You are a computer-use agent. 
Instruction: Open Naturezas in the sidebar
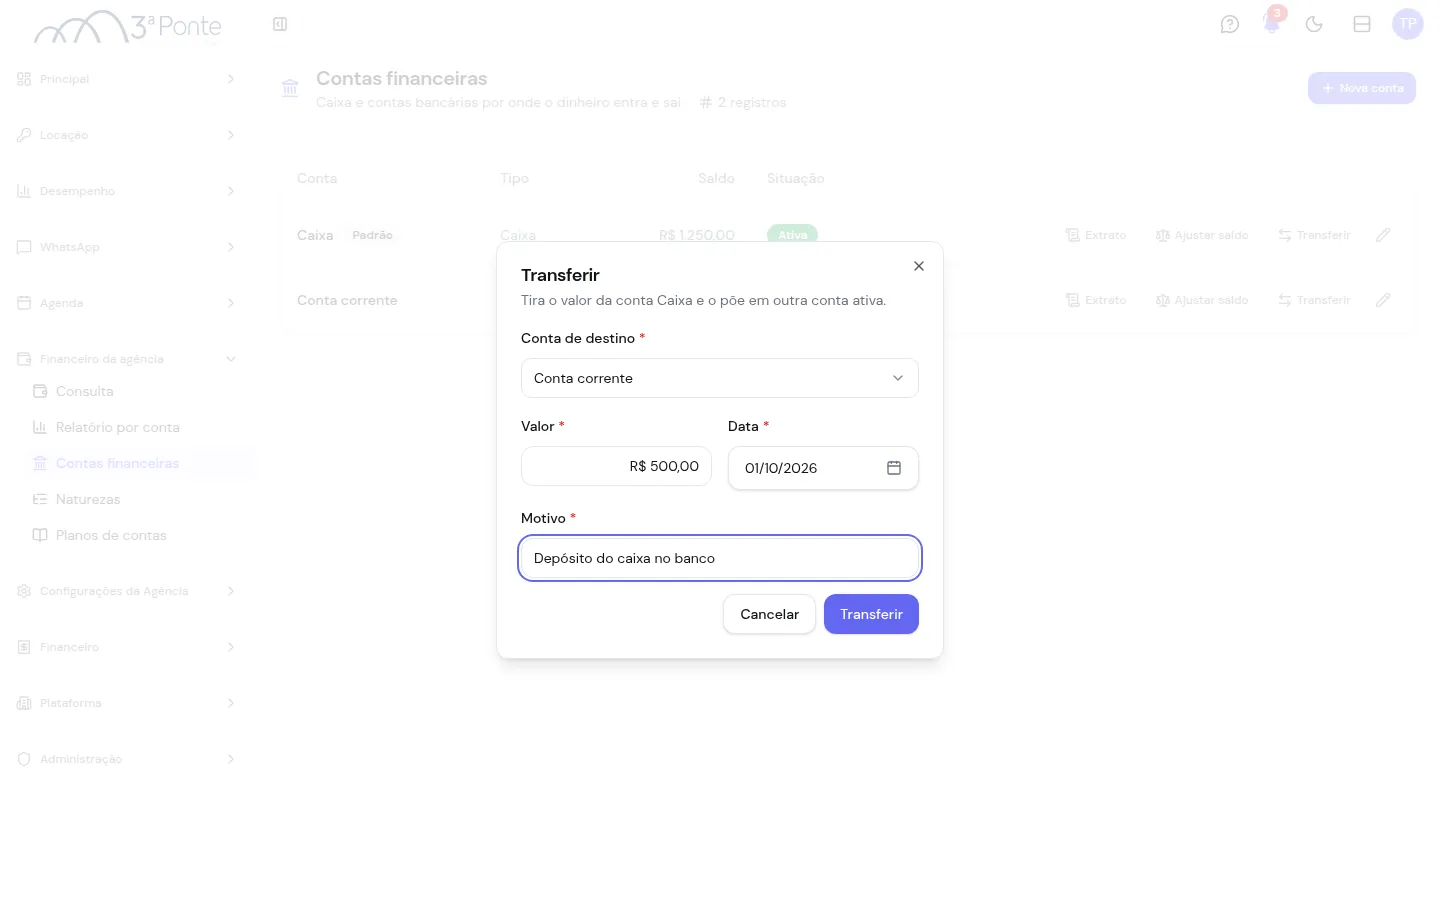140,499
